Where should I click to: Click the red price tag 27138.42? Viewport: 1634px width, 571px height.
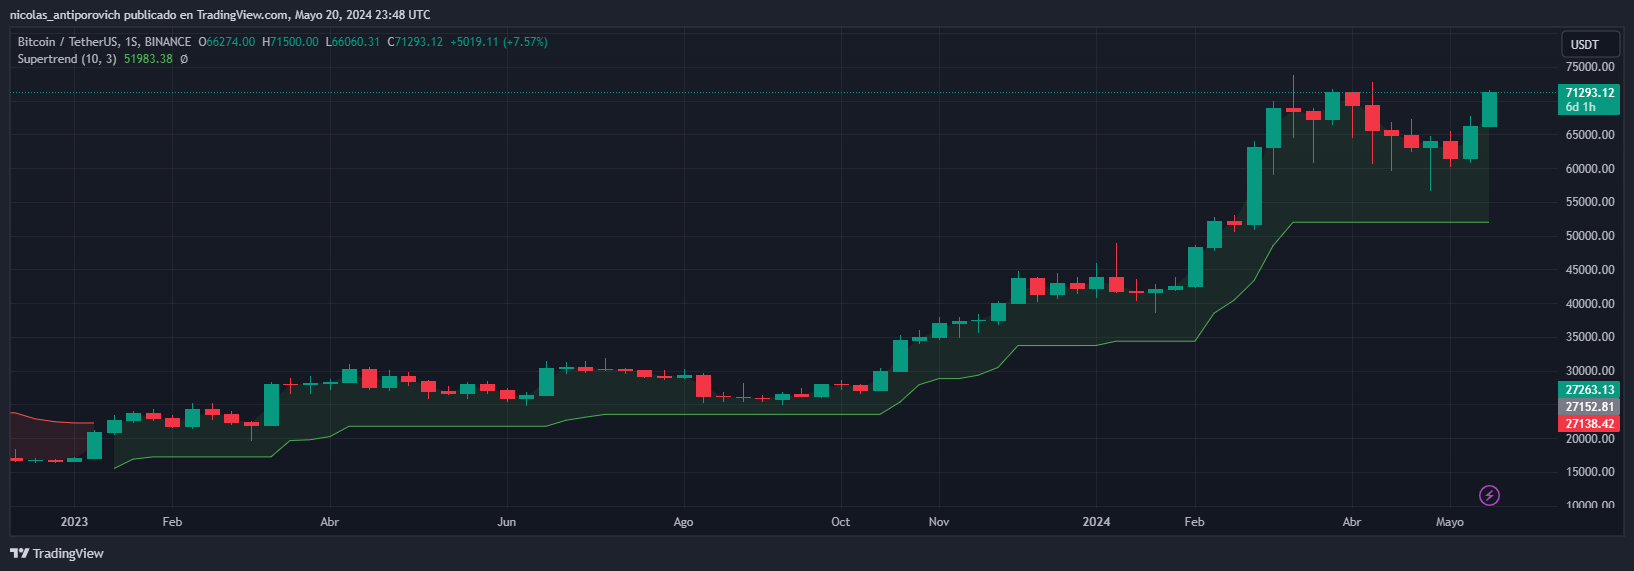click(1589, 424)
